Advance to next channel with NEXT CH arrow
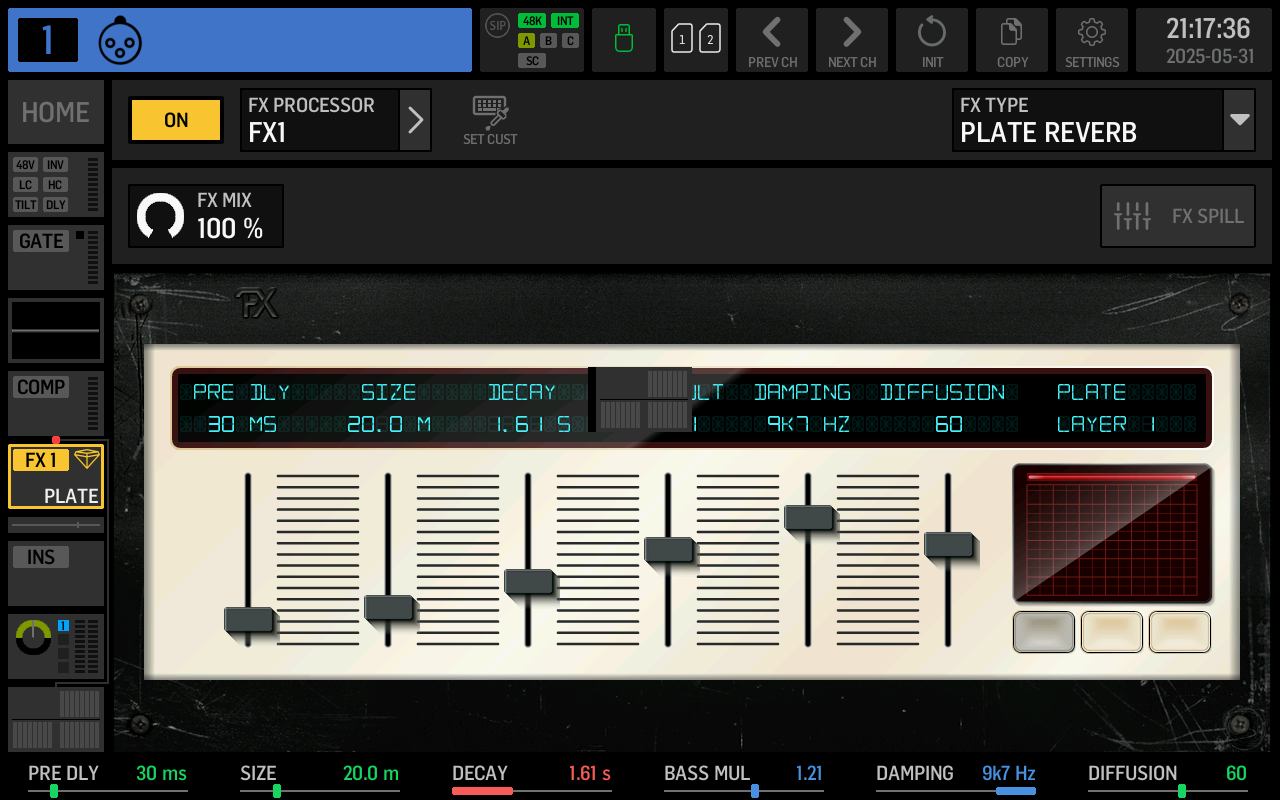 click(x=851, y=40)
